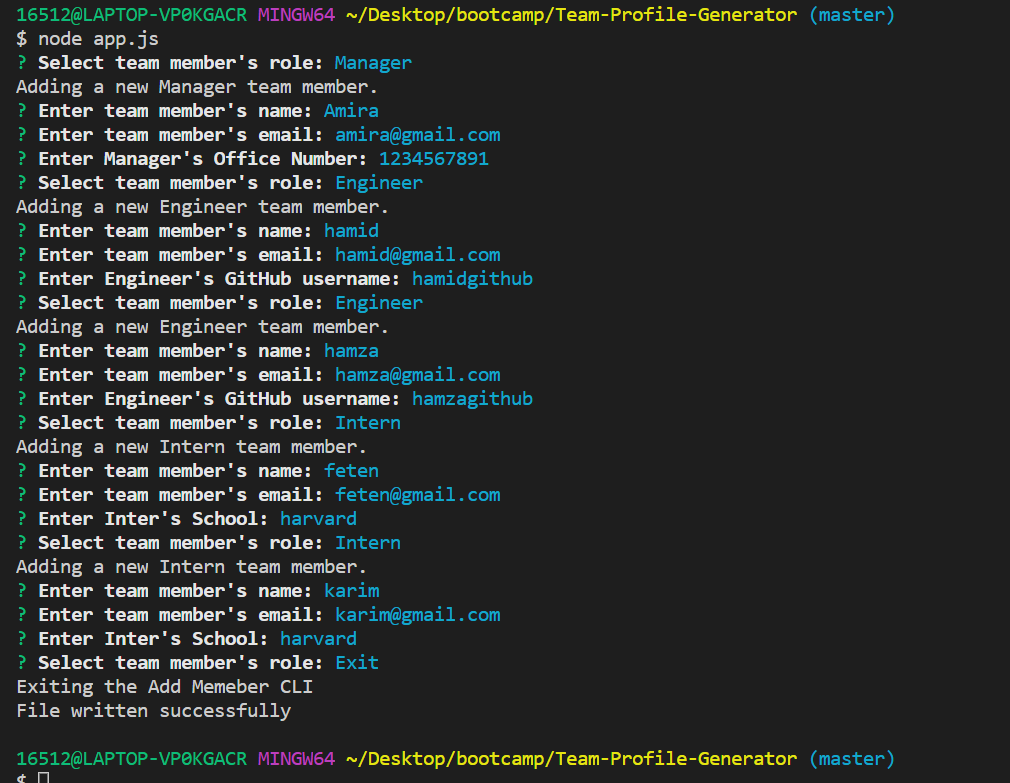
Task: Click the Intern role answer text
Action: (367, 422)
